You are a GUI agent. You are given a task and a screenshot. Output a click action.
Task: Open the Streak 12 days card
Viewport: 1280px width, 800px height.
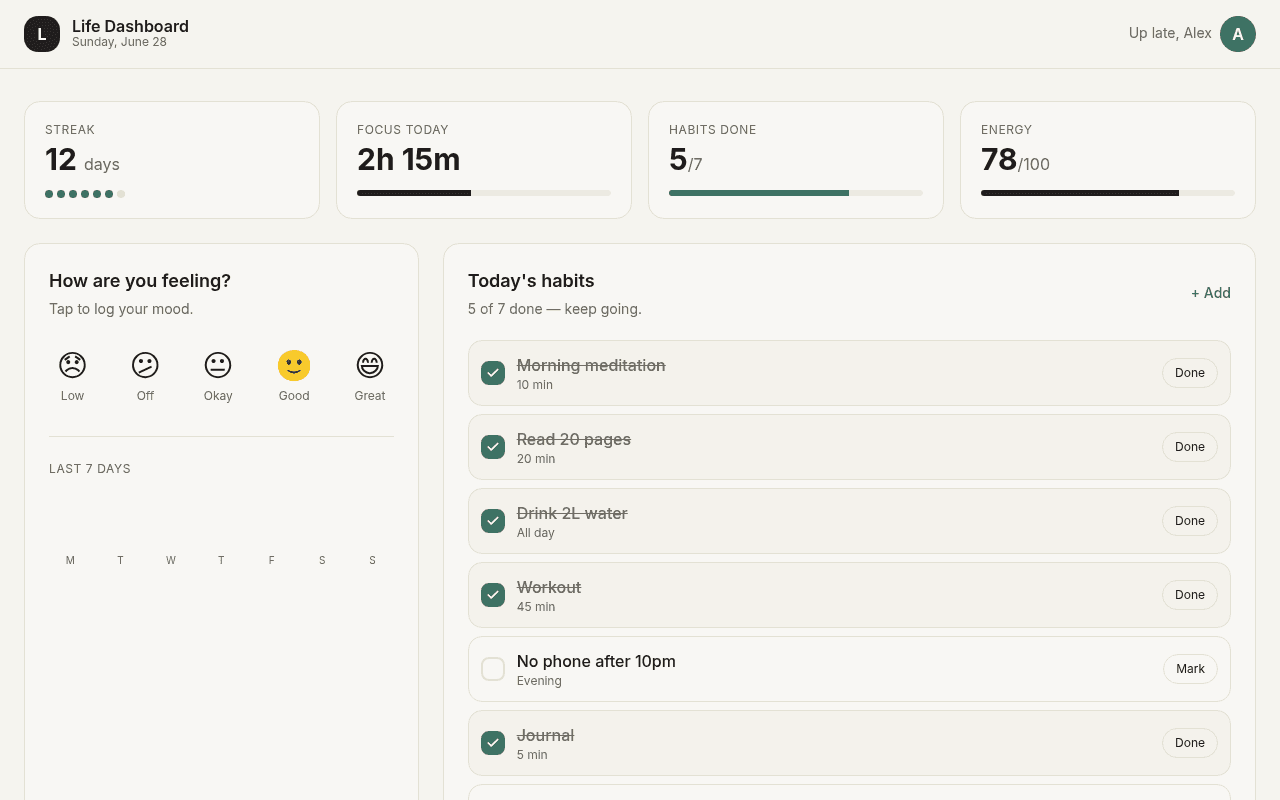(172, 160)
